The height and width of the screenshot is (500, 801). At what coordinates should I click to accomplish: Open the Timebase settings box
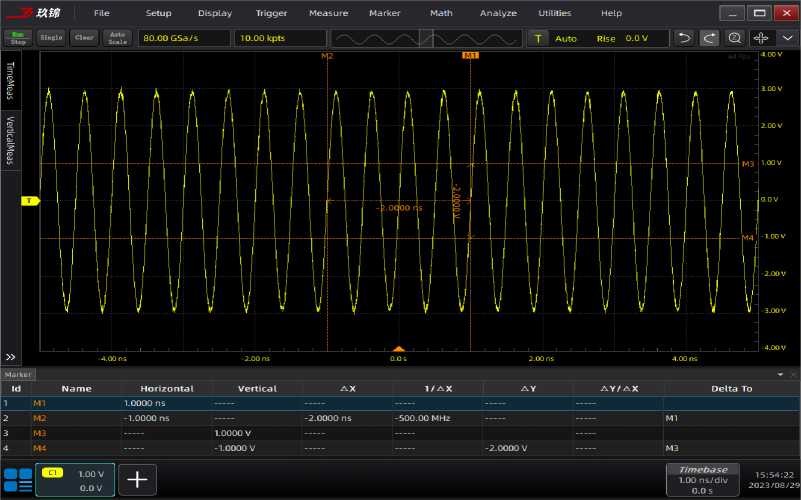705,479
